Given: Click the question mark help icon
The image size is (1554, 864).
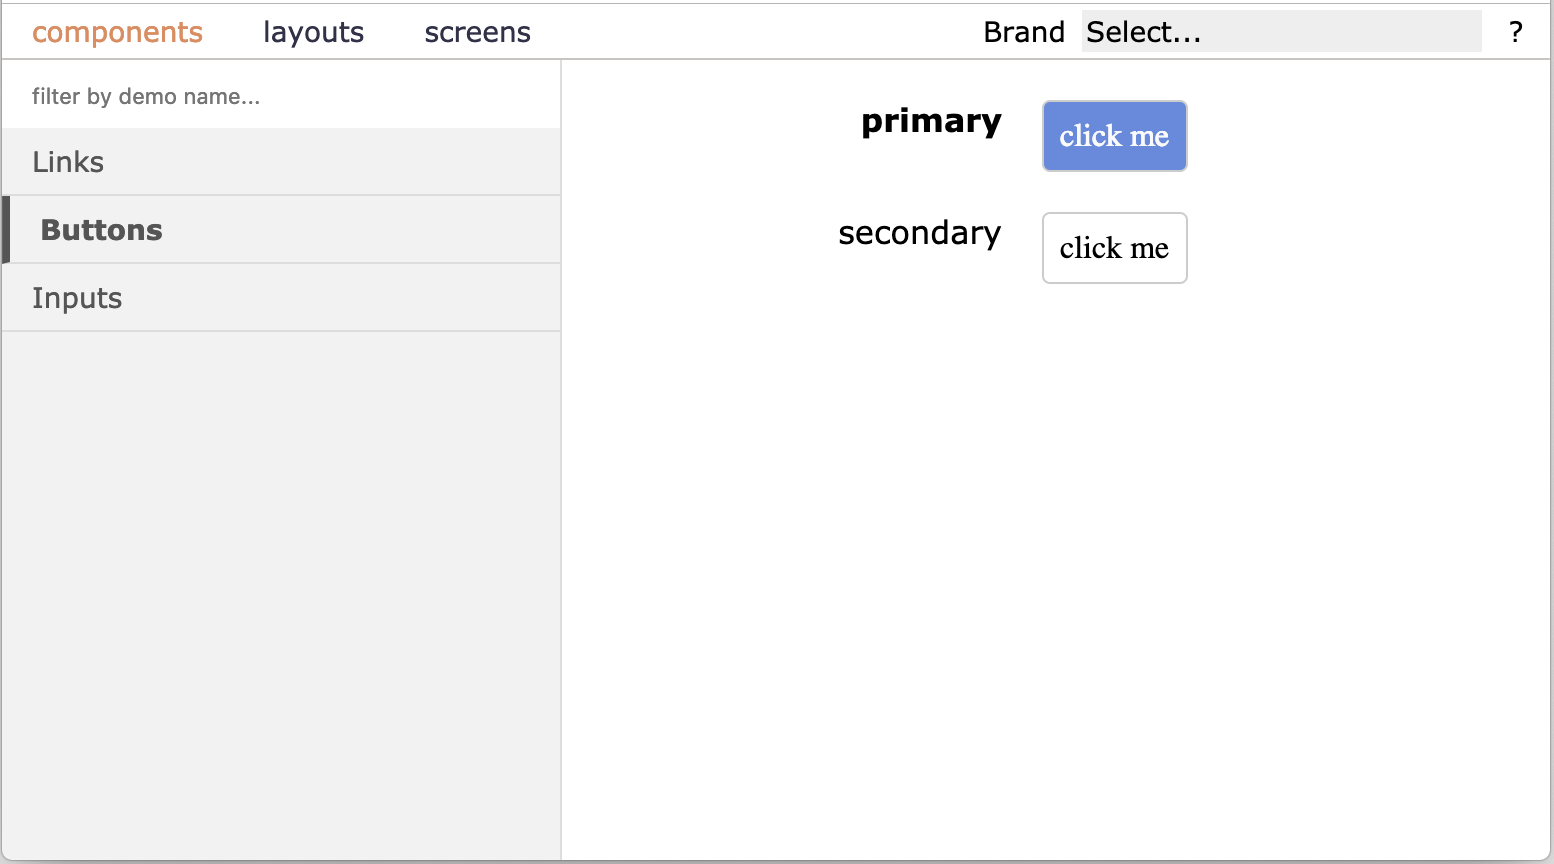Looking at the screenshot, I should click(1515, 32).
